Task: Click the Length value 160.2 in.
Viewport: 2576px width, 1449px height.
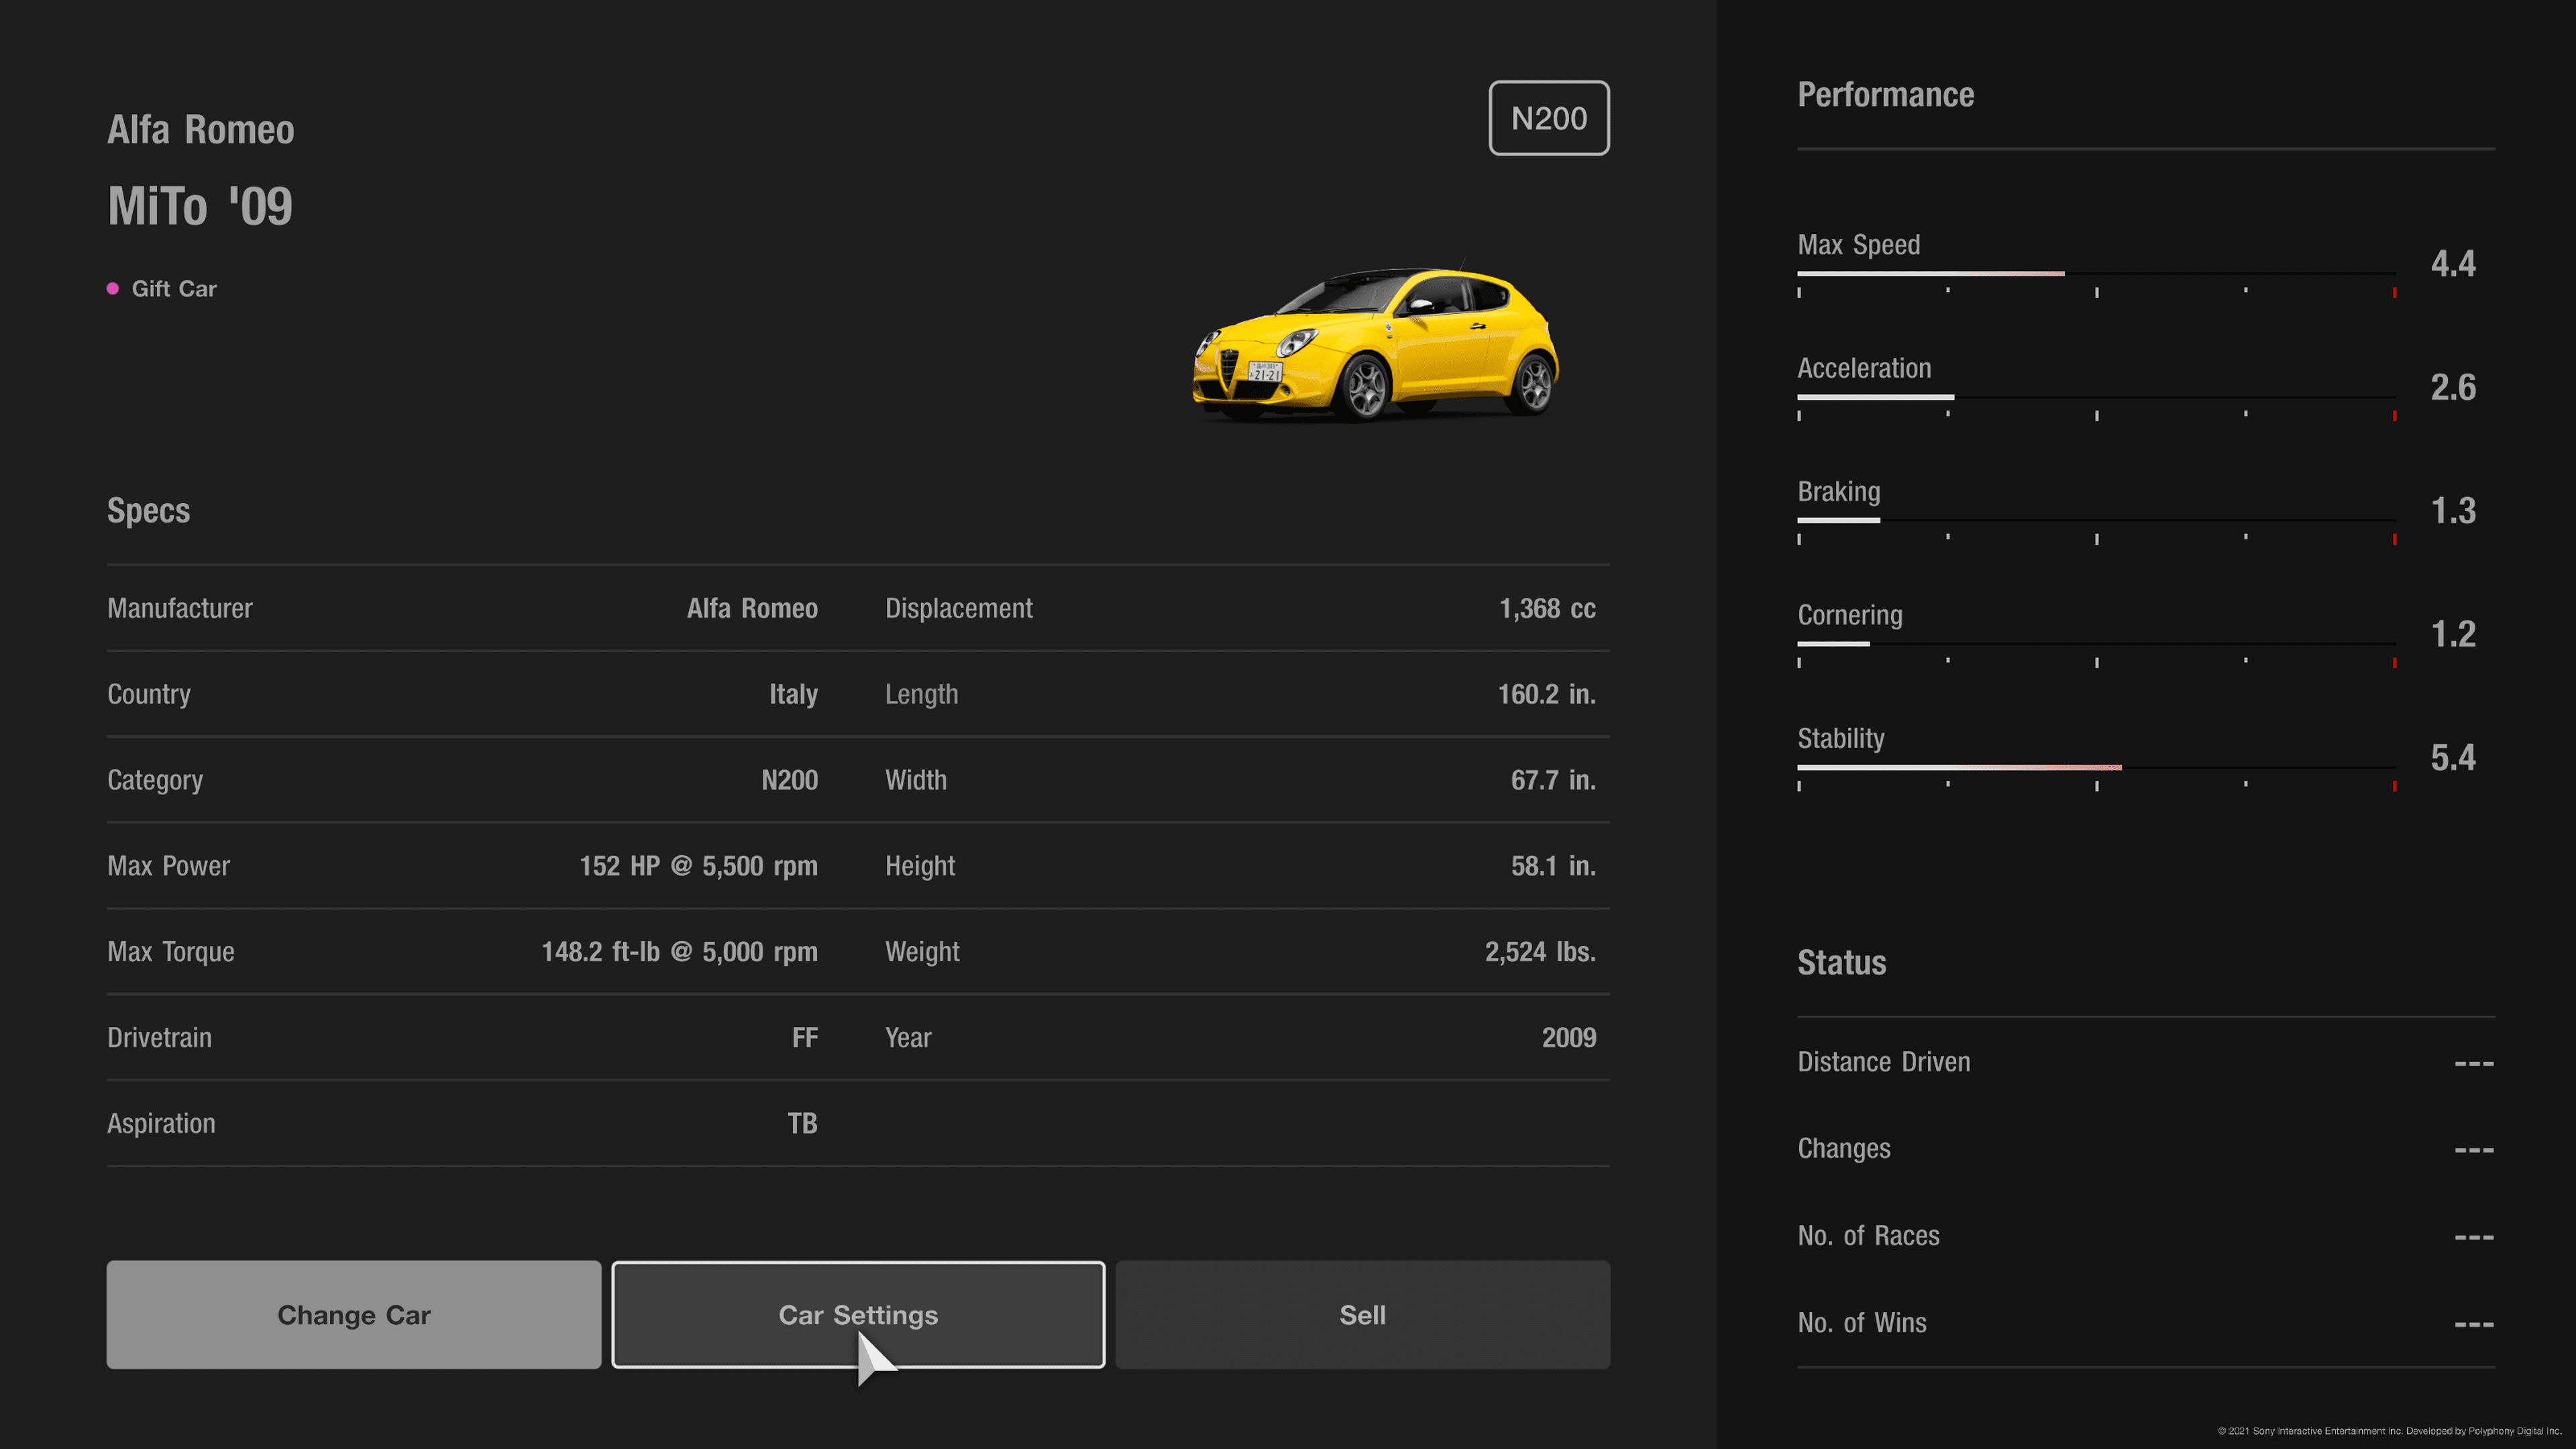Action: tap(1546, 694)
